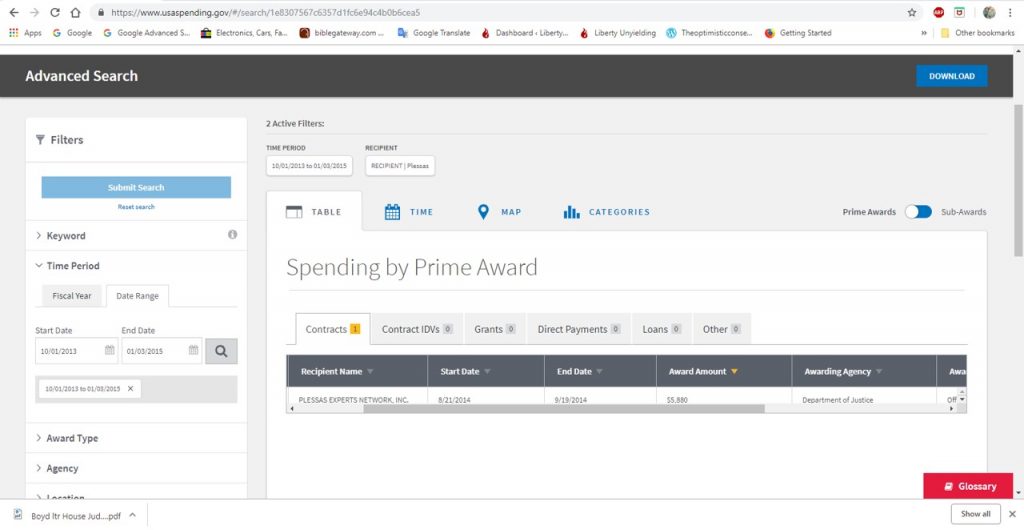Click Show all downloads button
1024x530 pixels.
click(x=976, y=514)
